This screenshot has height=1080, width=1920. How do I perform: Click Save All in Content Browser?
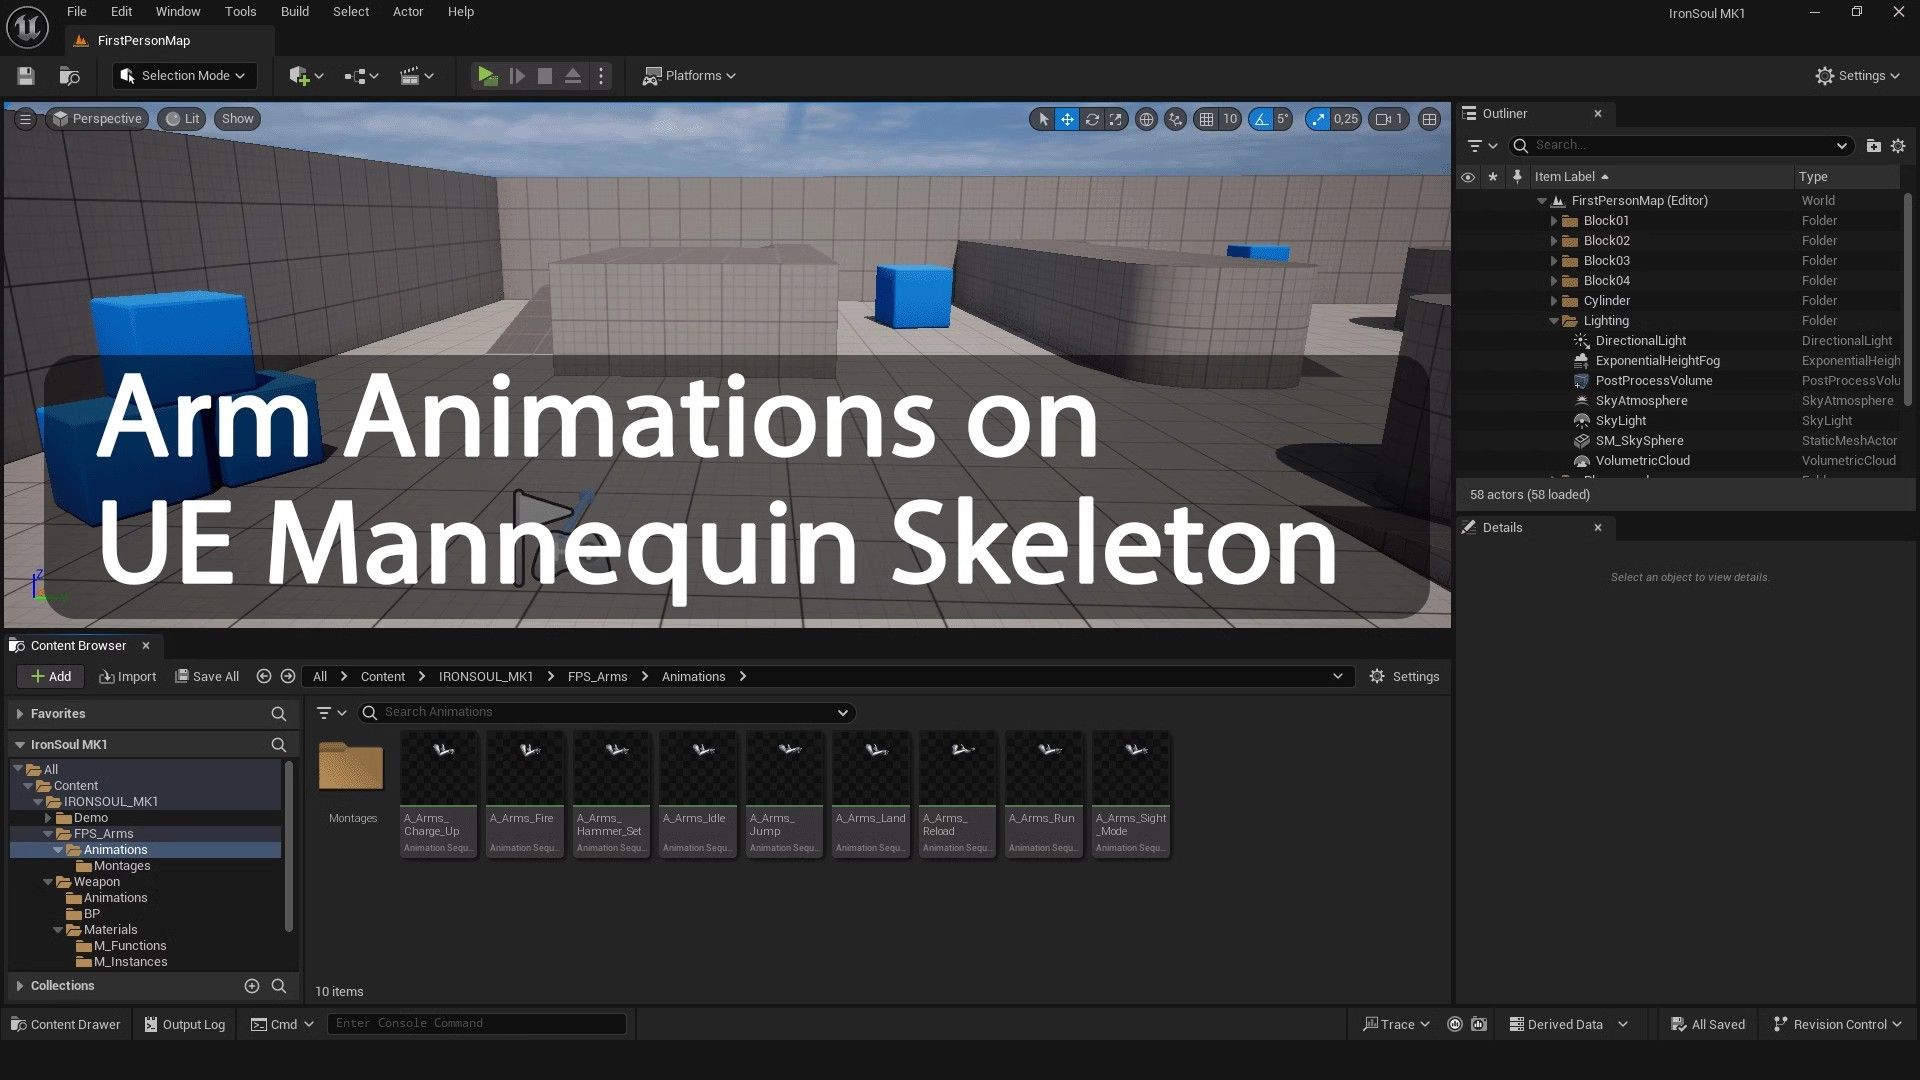tap(207, 677)
